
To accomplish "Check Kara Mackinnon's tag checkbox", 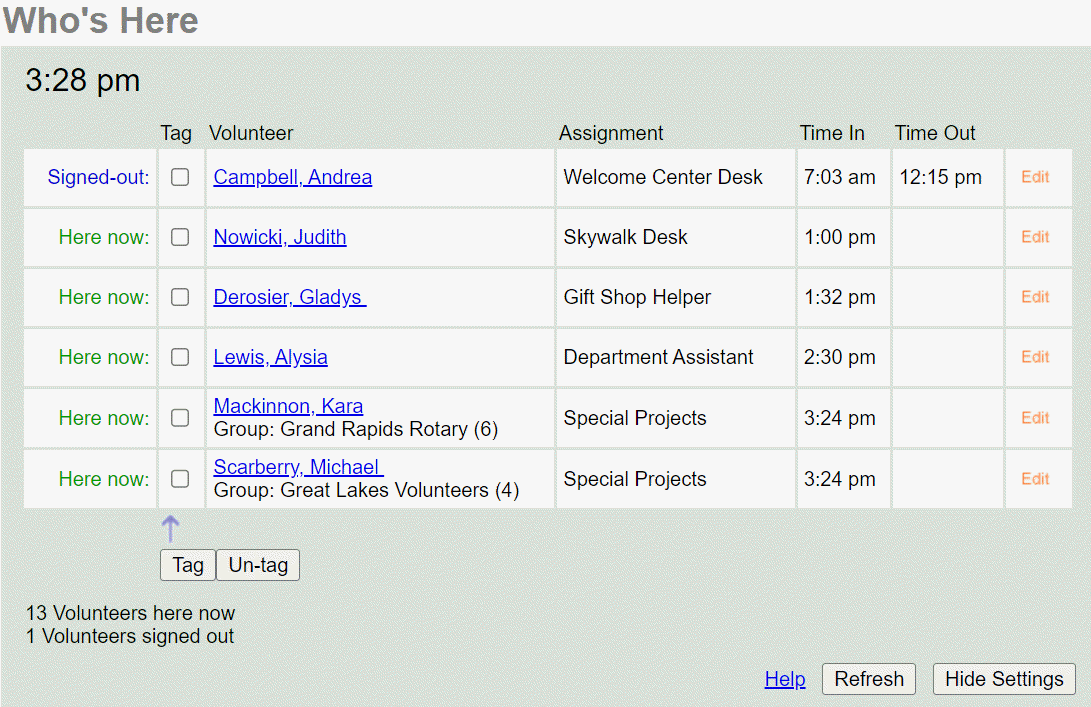I will coord(180,418).
